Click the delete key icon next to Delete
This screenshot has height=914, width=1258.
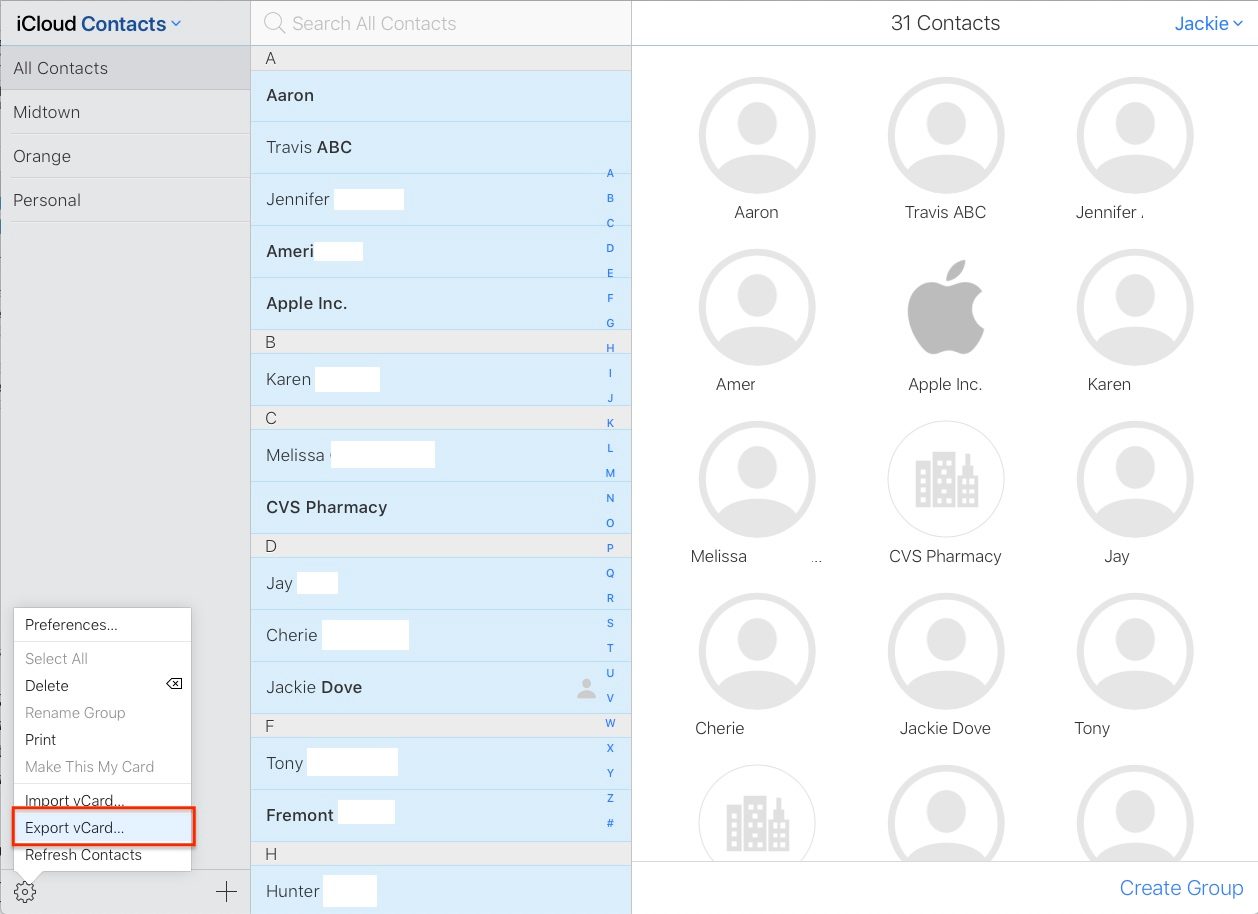point(174,685)
